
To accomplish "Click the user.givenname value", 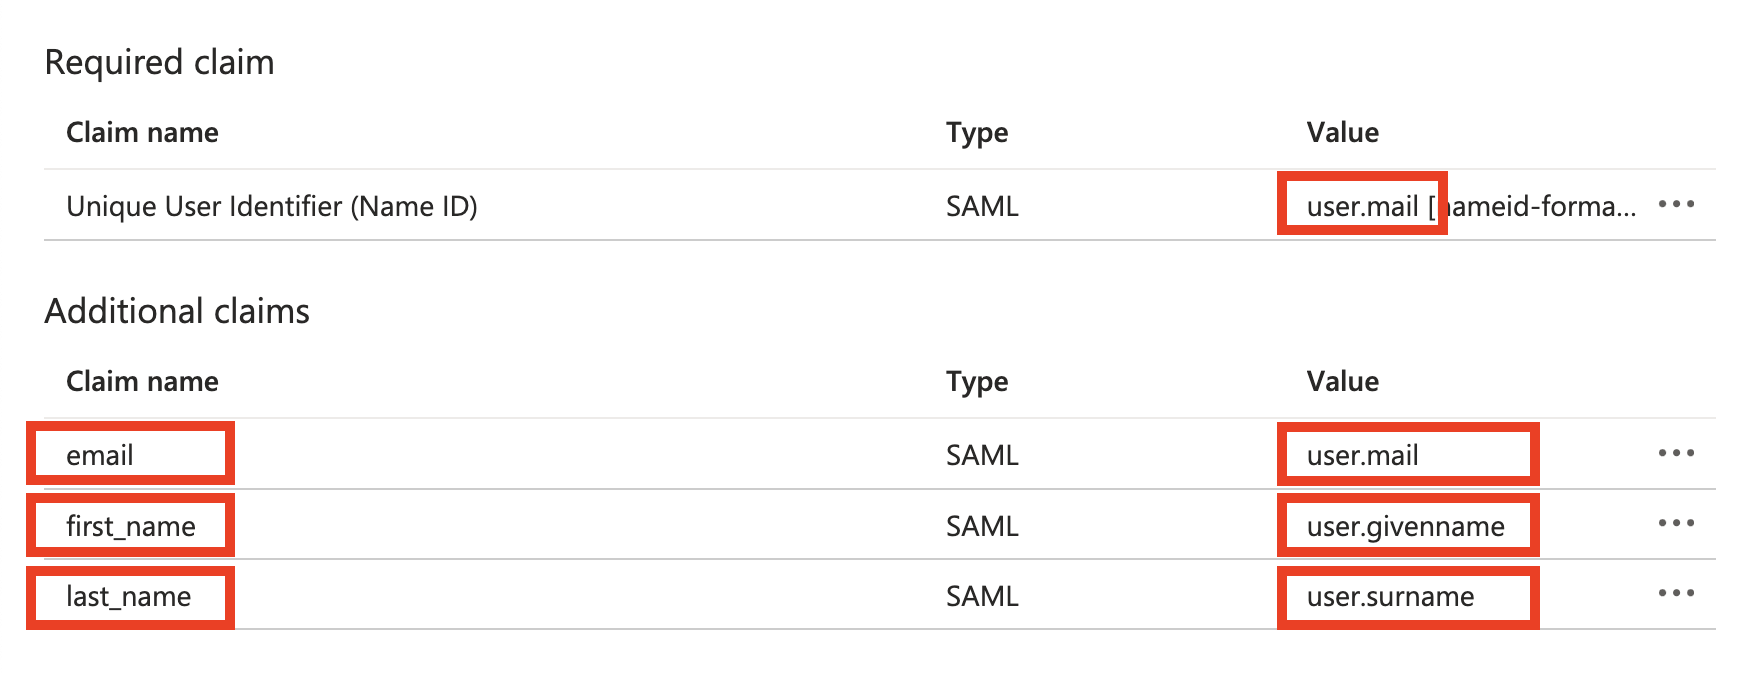I will click(x=1405, y=527).
